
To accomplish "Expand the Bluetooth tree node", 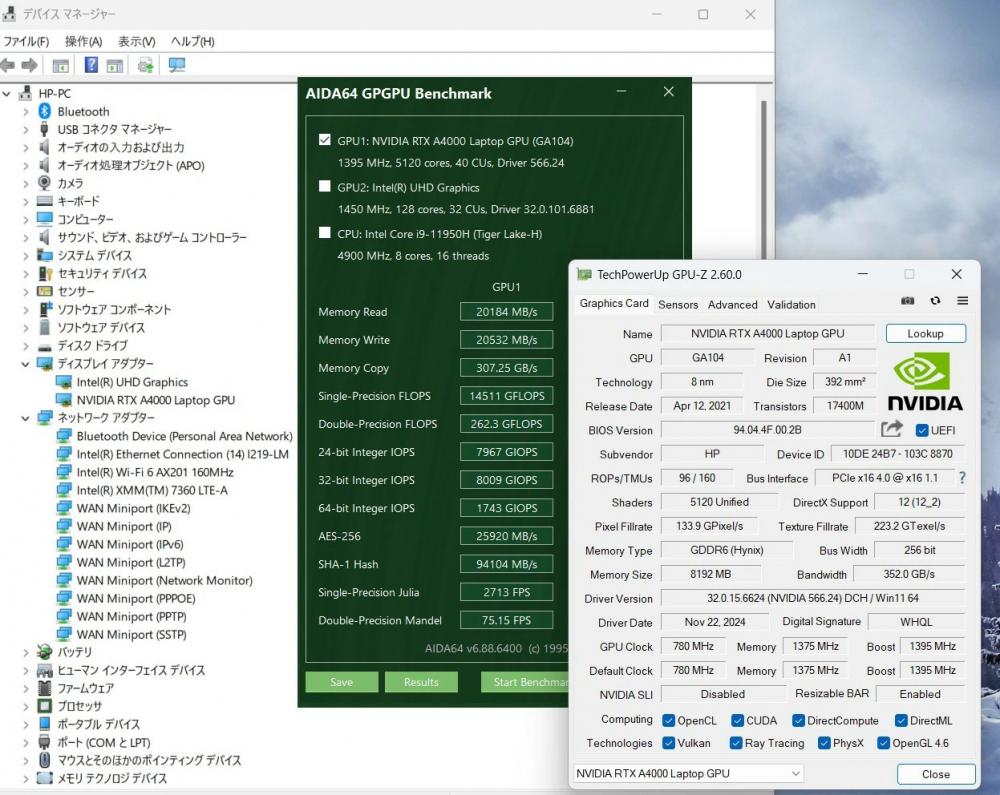I will pos(26,112).
